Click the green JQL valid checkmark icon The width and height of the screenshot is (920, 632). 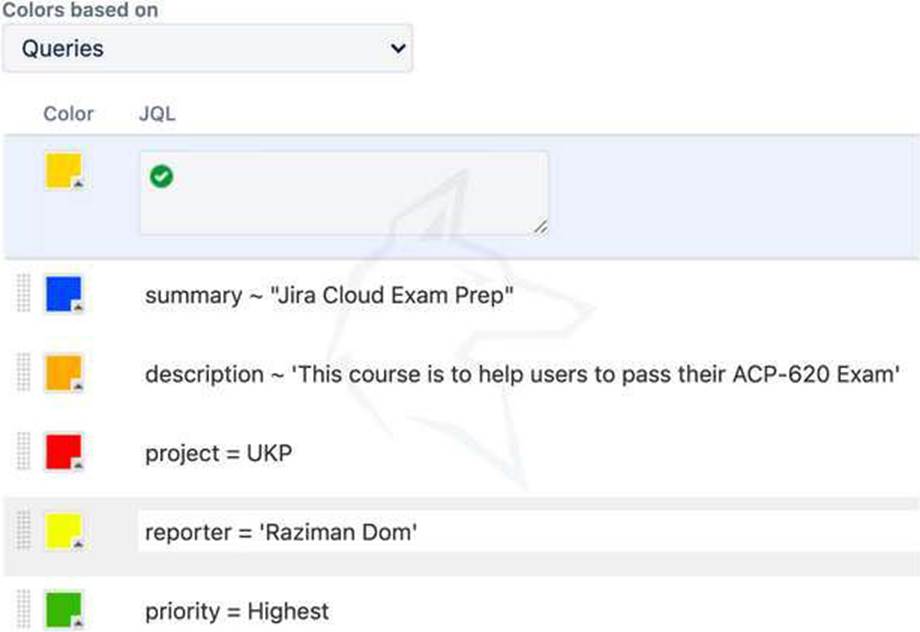click(161, 176)
